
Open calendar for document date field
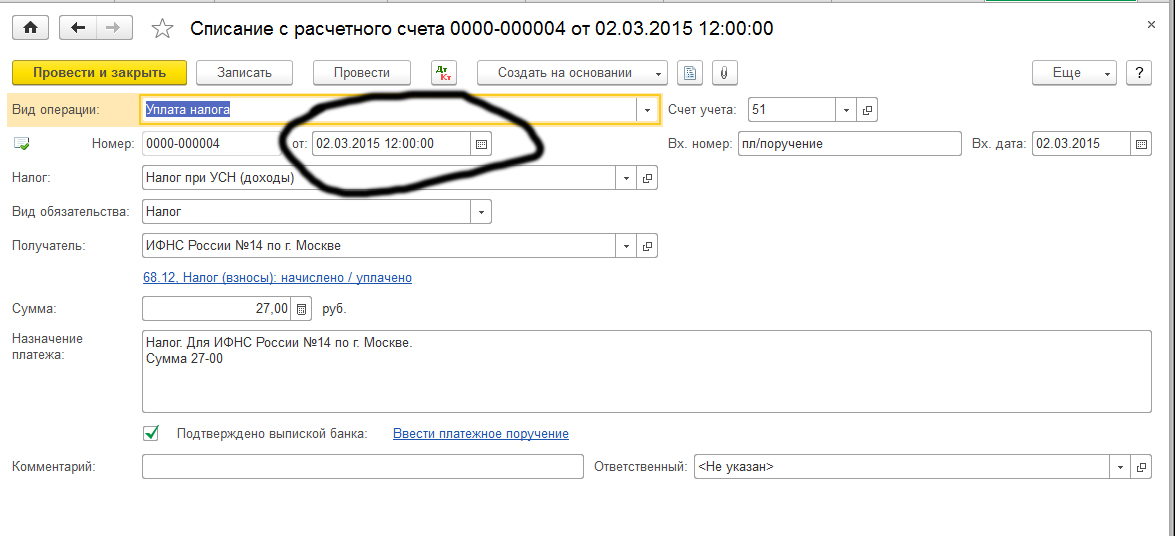pos(481,143)
